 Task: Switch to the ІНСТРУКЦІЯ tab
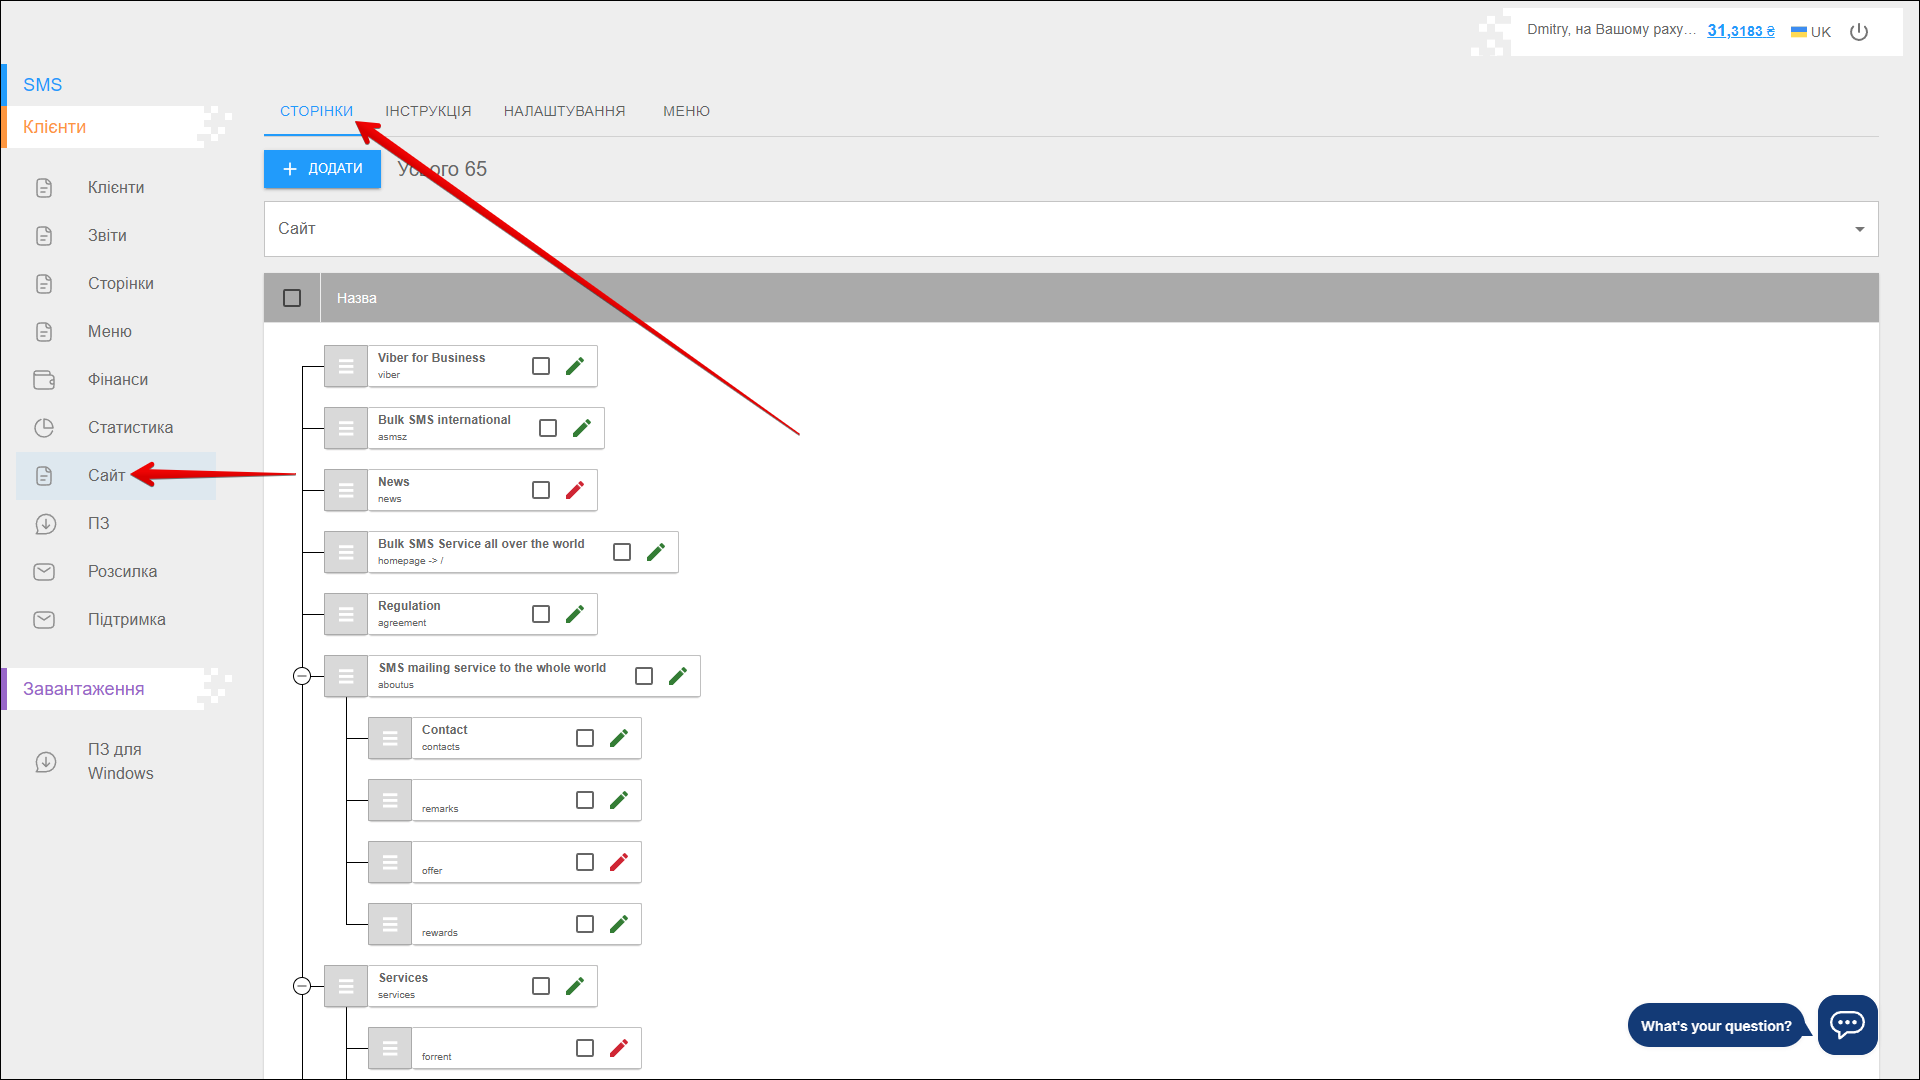pos(428,111)
